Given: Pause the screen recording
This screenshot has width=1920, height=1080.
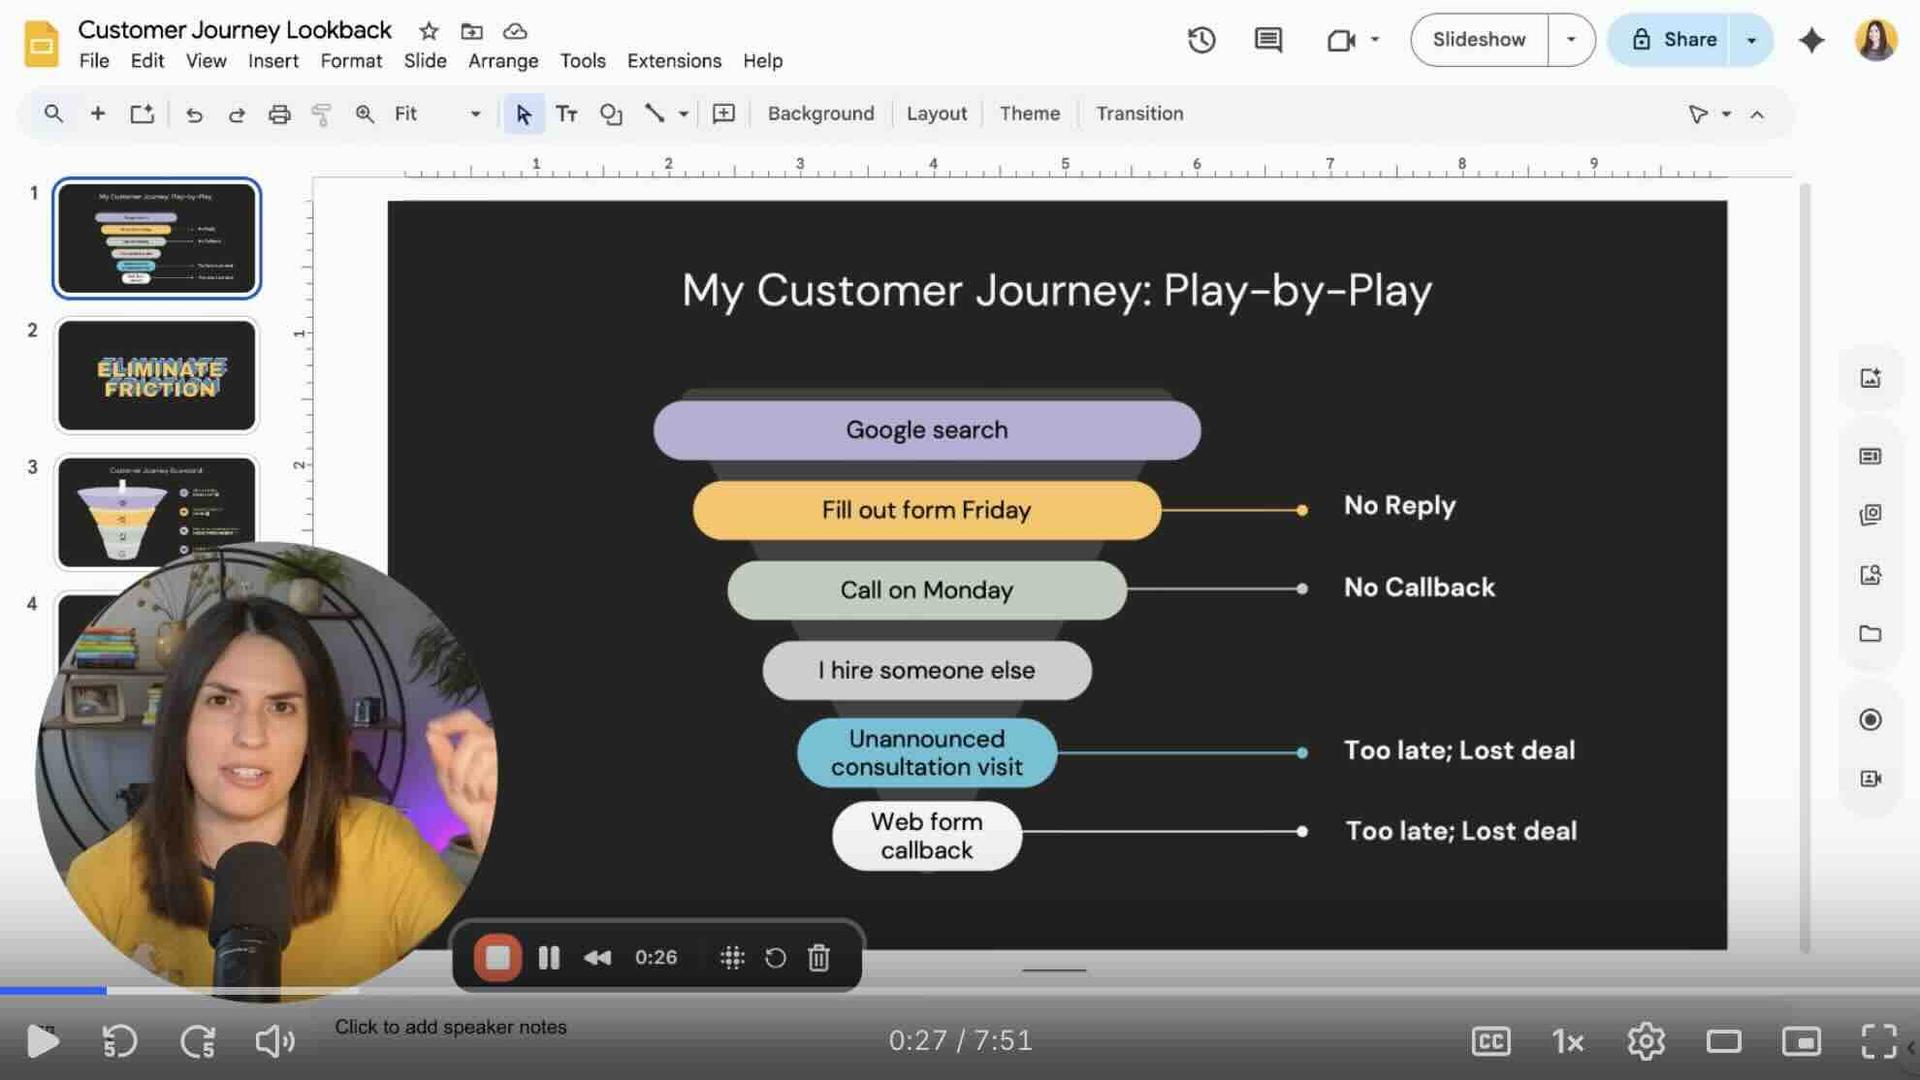Looking at the screenshot, I should click(x=549, y=958).
